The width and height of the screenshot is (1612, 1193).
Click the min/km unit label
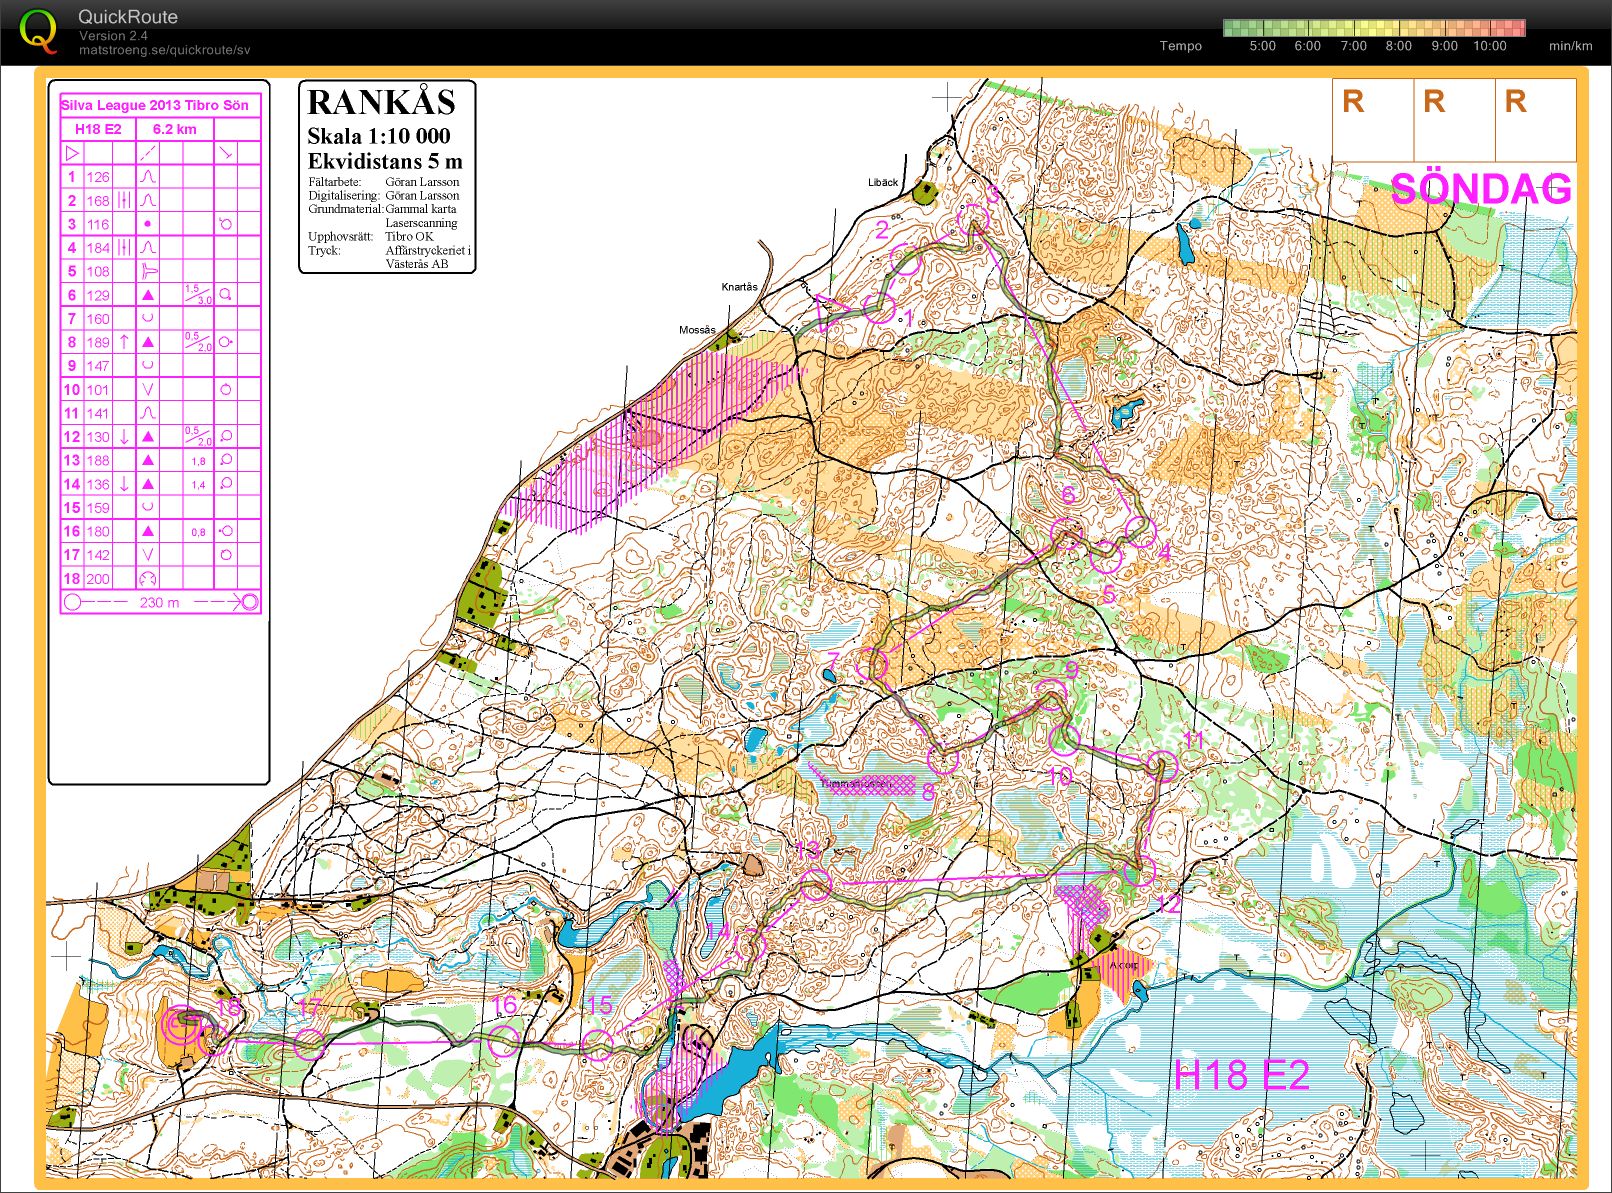[x=1570, y=46]
